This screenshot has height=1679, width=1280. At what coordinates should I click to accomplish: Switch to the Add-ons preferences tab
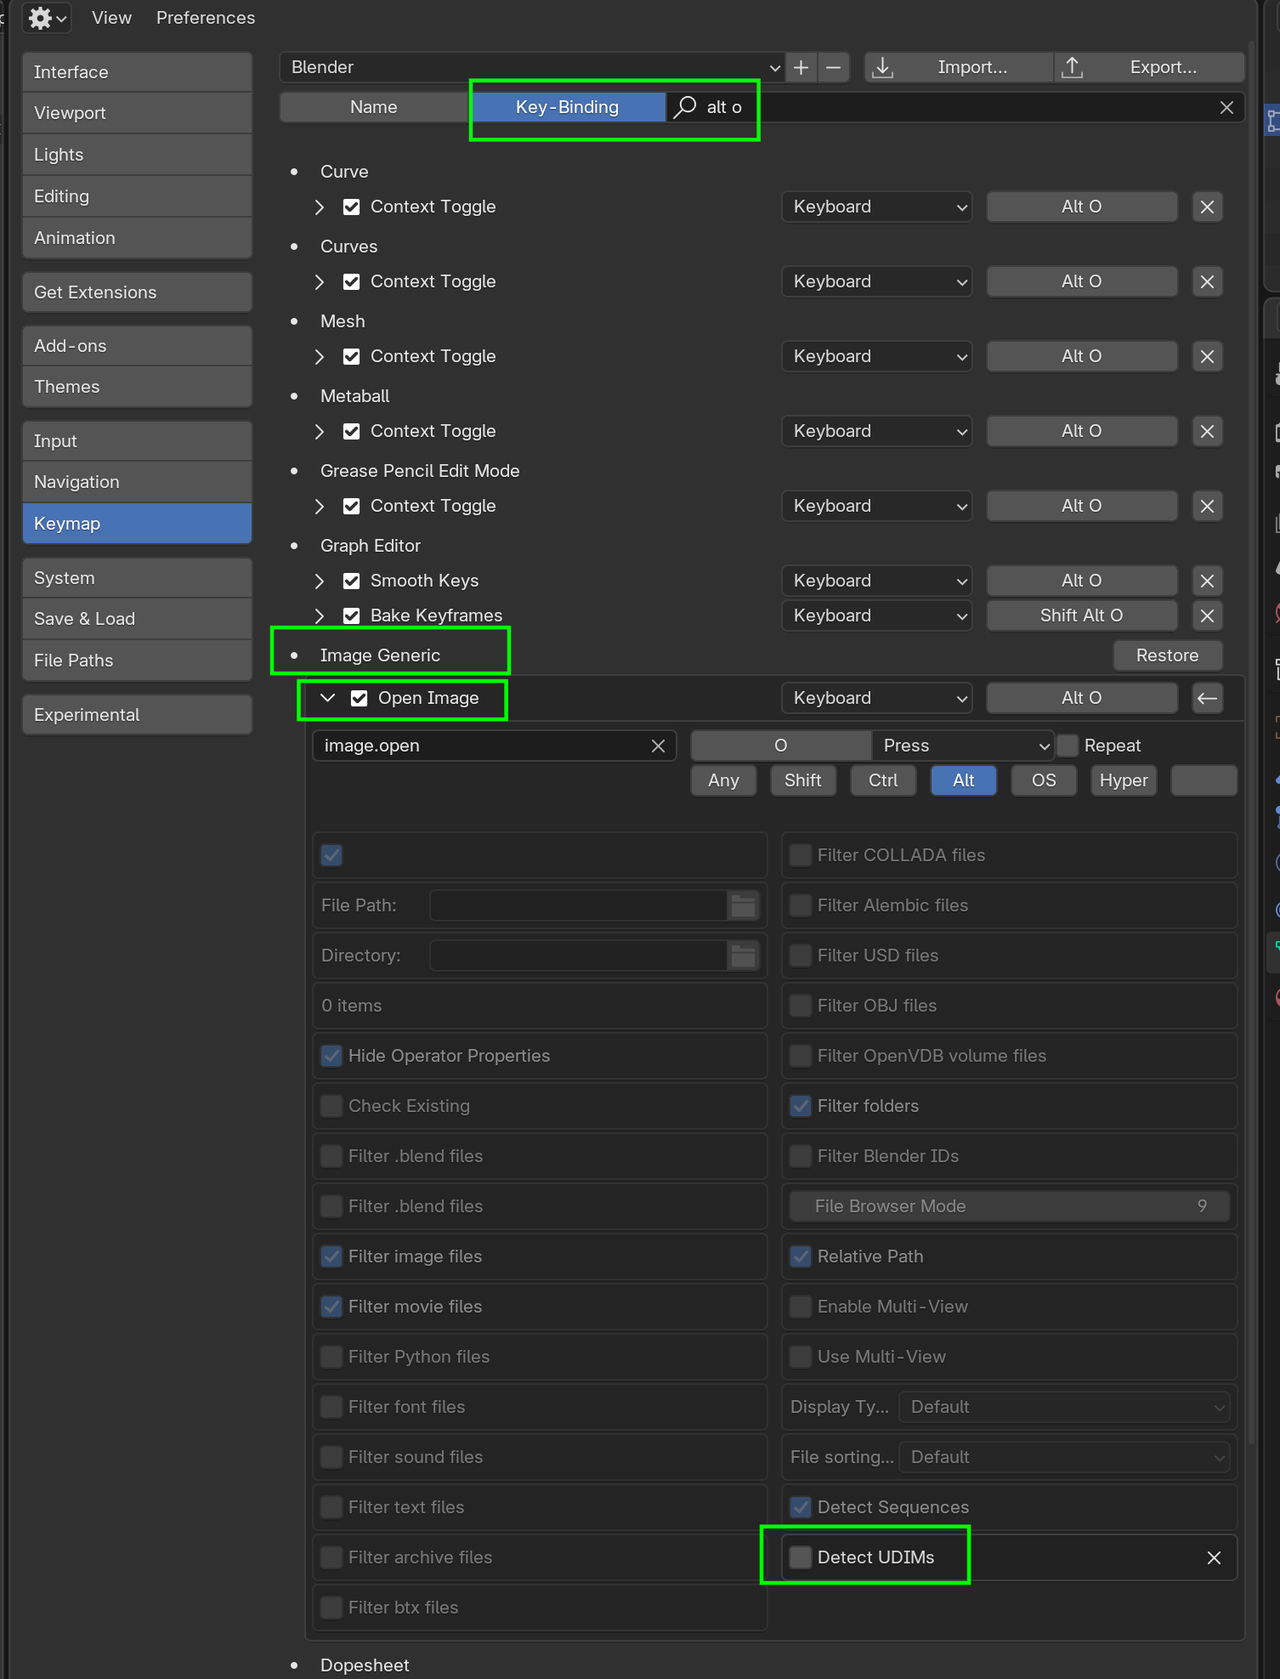point(137,346)
